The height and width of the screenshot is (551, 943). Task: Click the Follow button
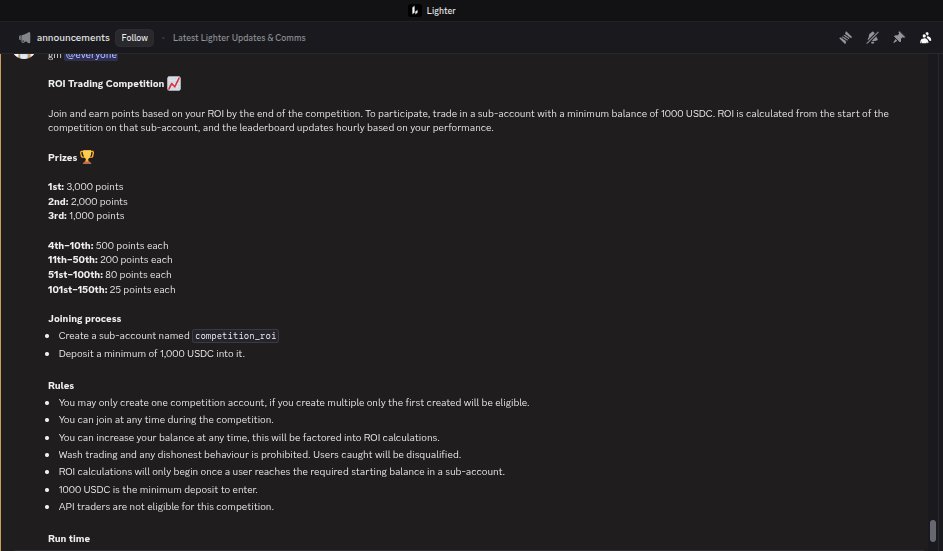(134, 37)
